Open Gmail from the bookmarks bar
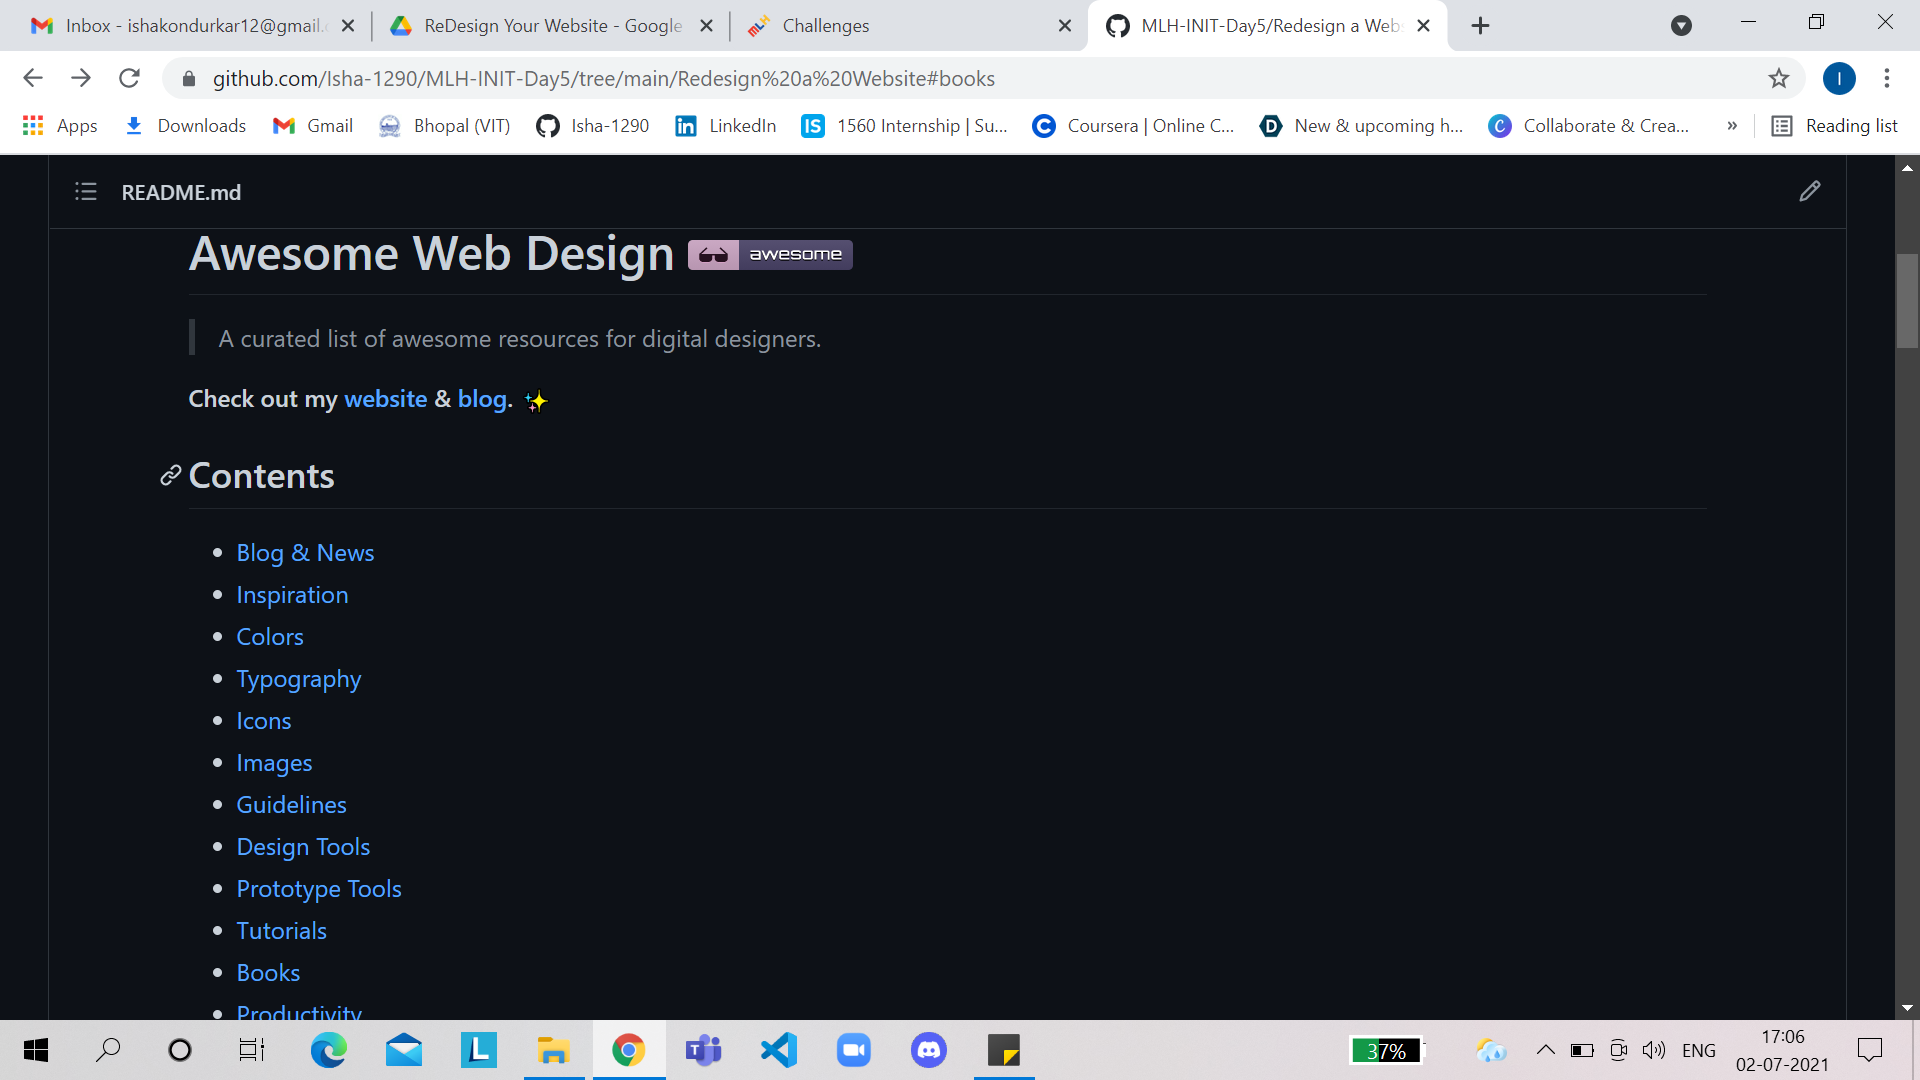 click(x=312, y=126)
